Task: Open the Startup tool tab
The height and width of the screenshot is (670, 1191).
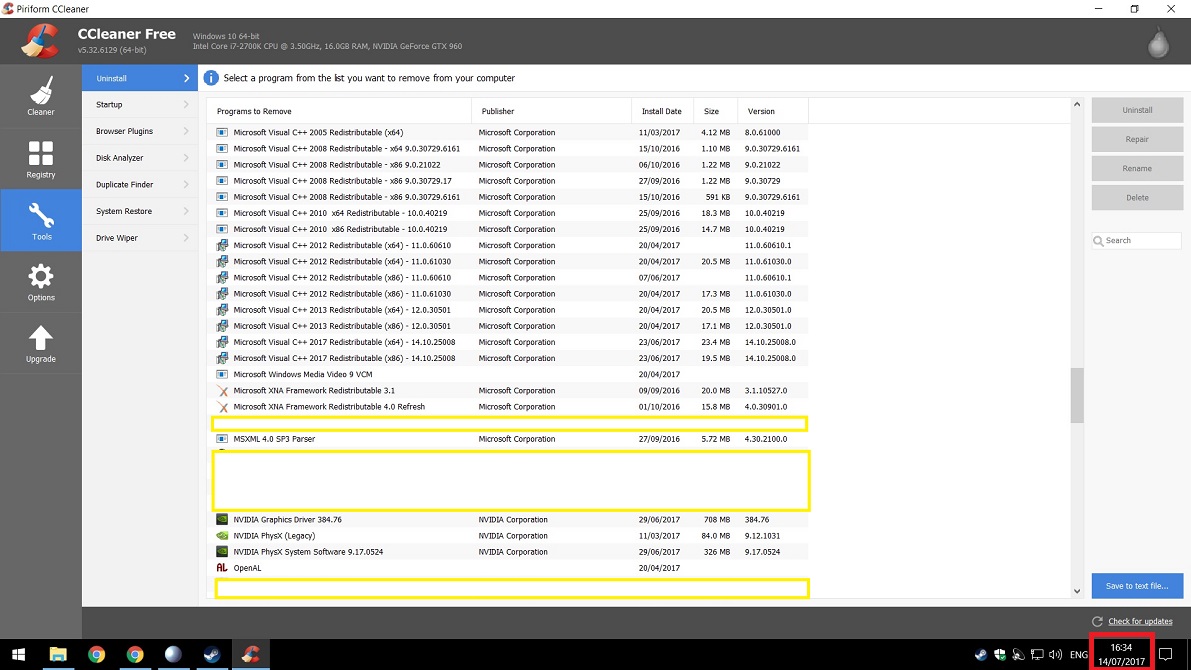Action: click(x=140, y=105)
